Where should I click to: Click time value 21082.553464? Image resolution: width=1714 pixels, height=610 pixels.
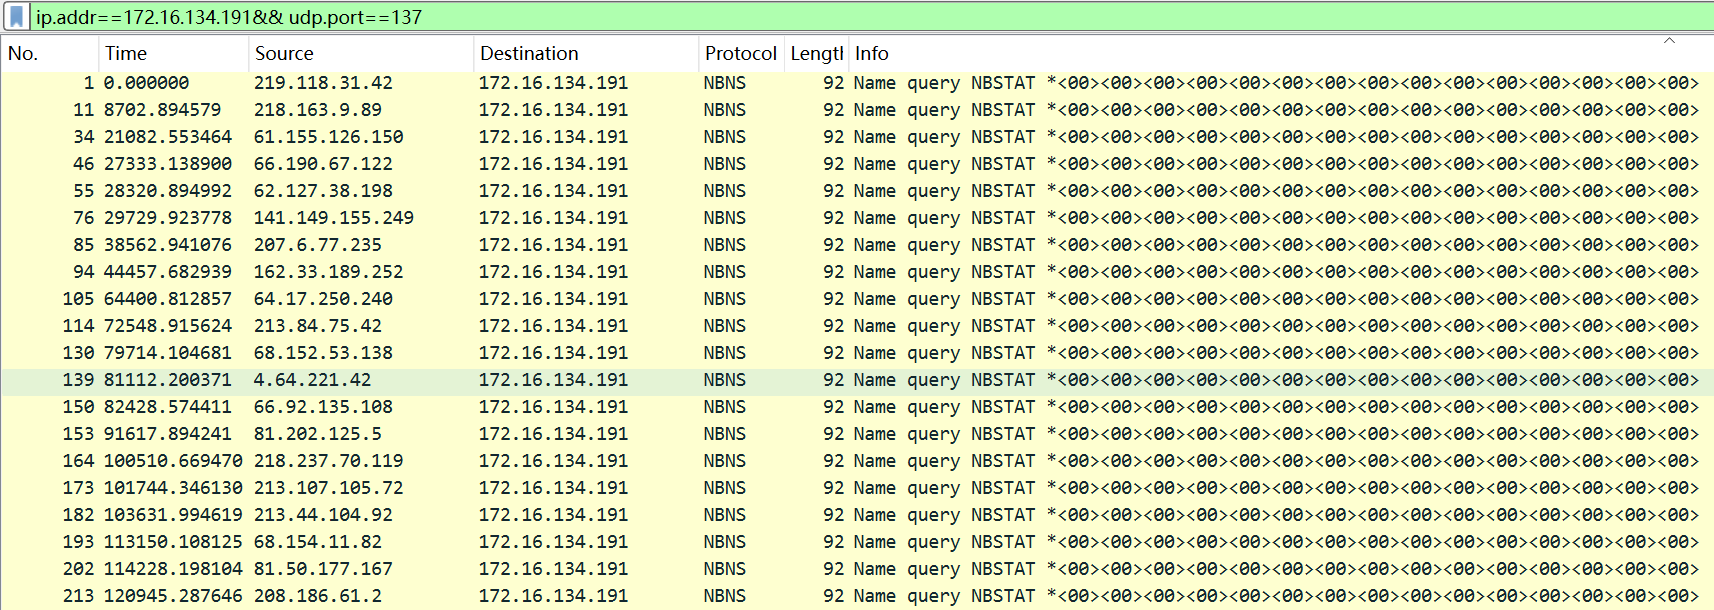pos(168,137)
